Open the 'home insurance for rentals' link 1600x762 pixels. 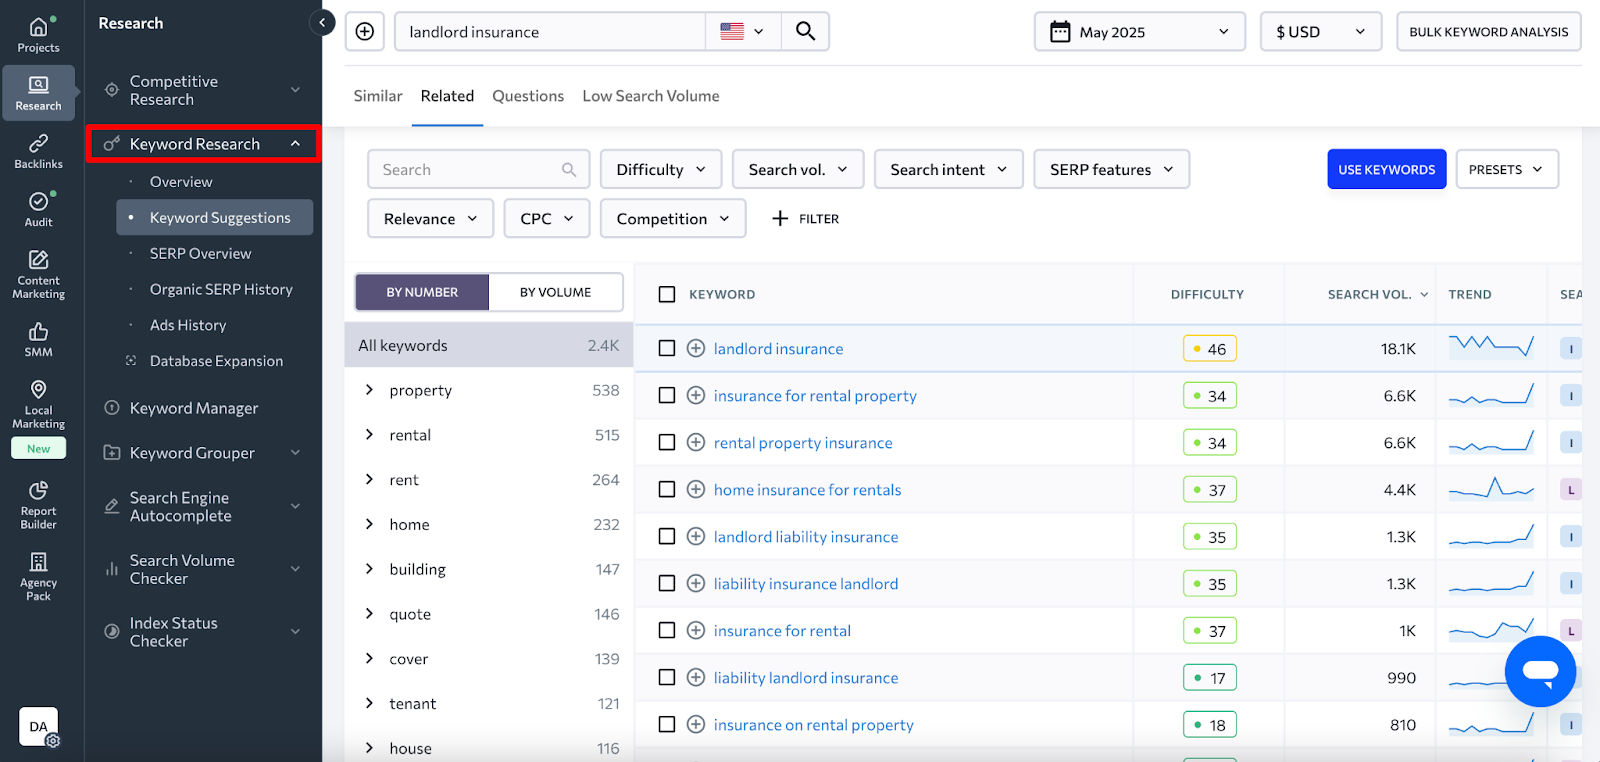click(x=807, y=490)
